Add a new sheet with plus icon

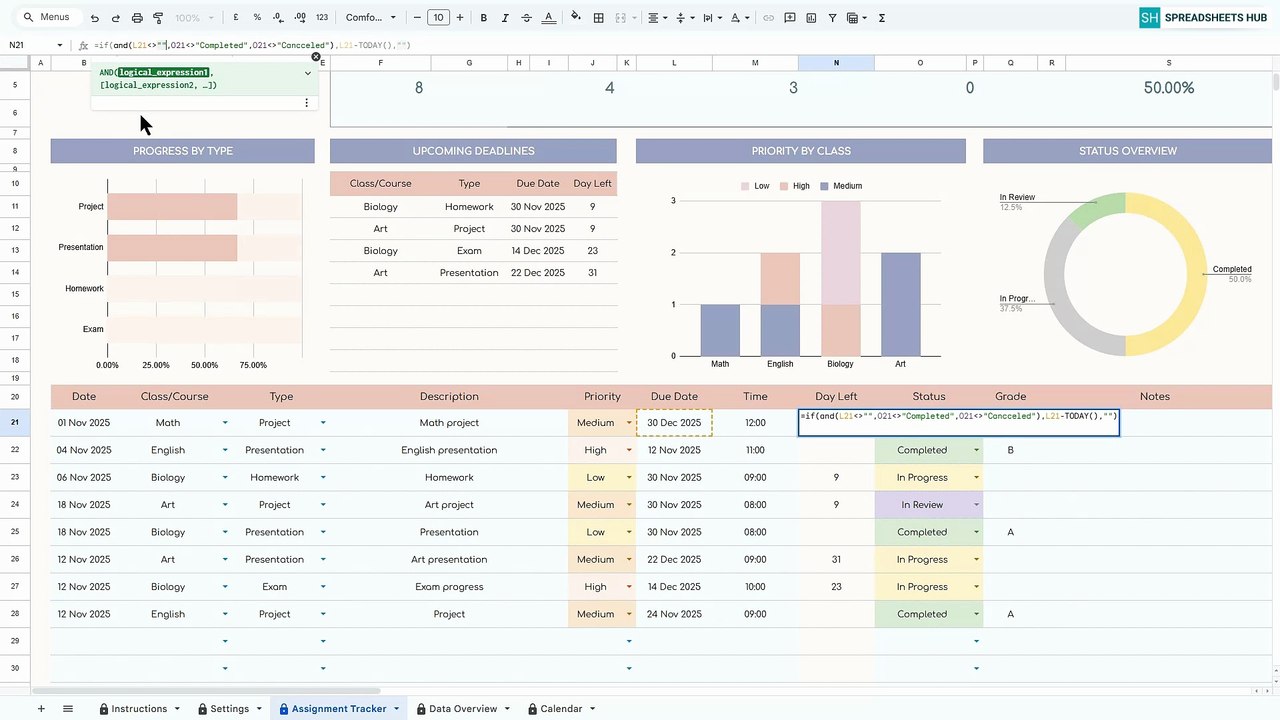click(41, 708)
